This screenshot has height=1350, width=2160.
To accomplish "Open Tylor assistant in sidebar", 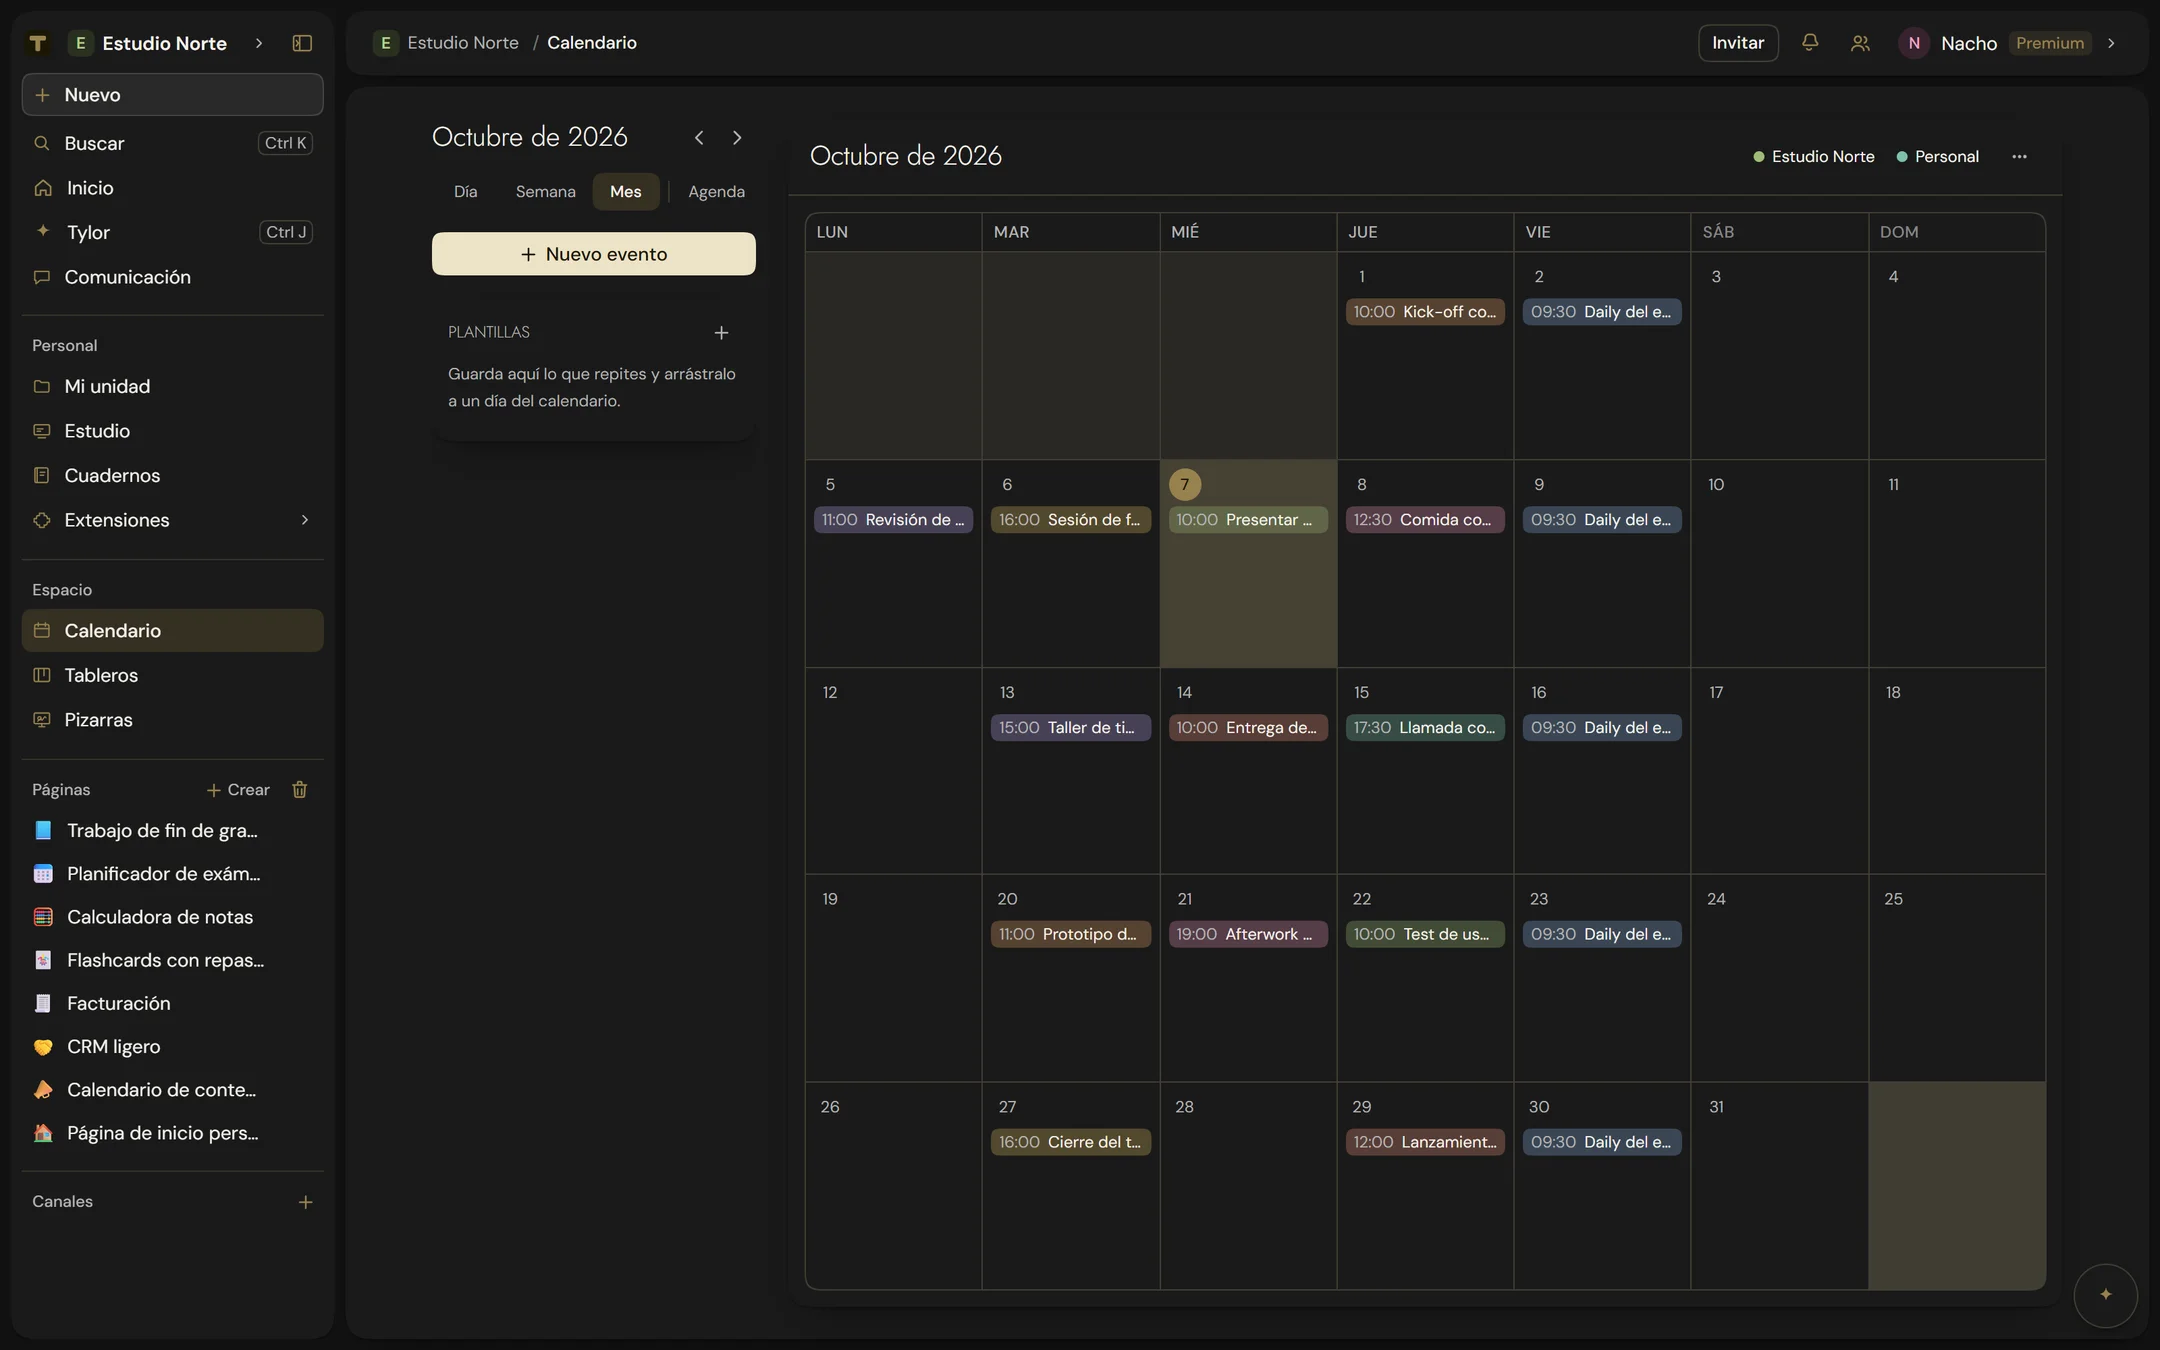I will point(172,233).
